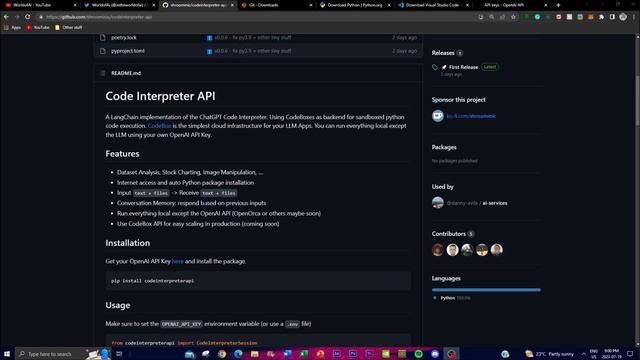Click the Usage heading
The image size is (640, 360).
[x=118, y=305]
